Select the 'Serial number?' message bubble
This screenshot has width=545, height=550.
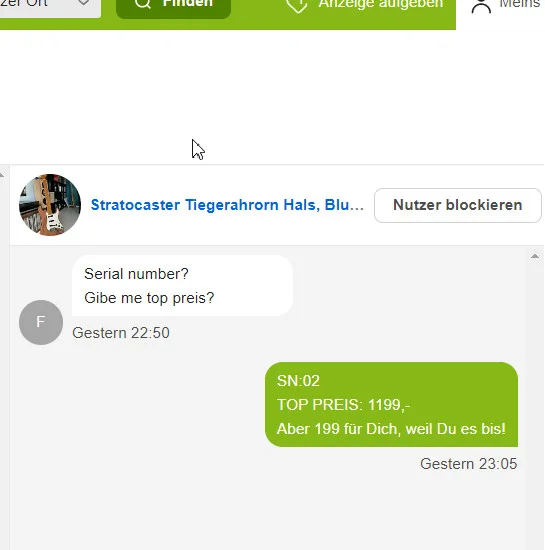click(x=182, y=286)
